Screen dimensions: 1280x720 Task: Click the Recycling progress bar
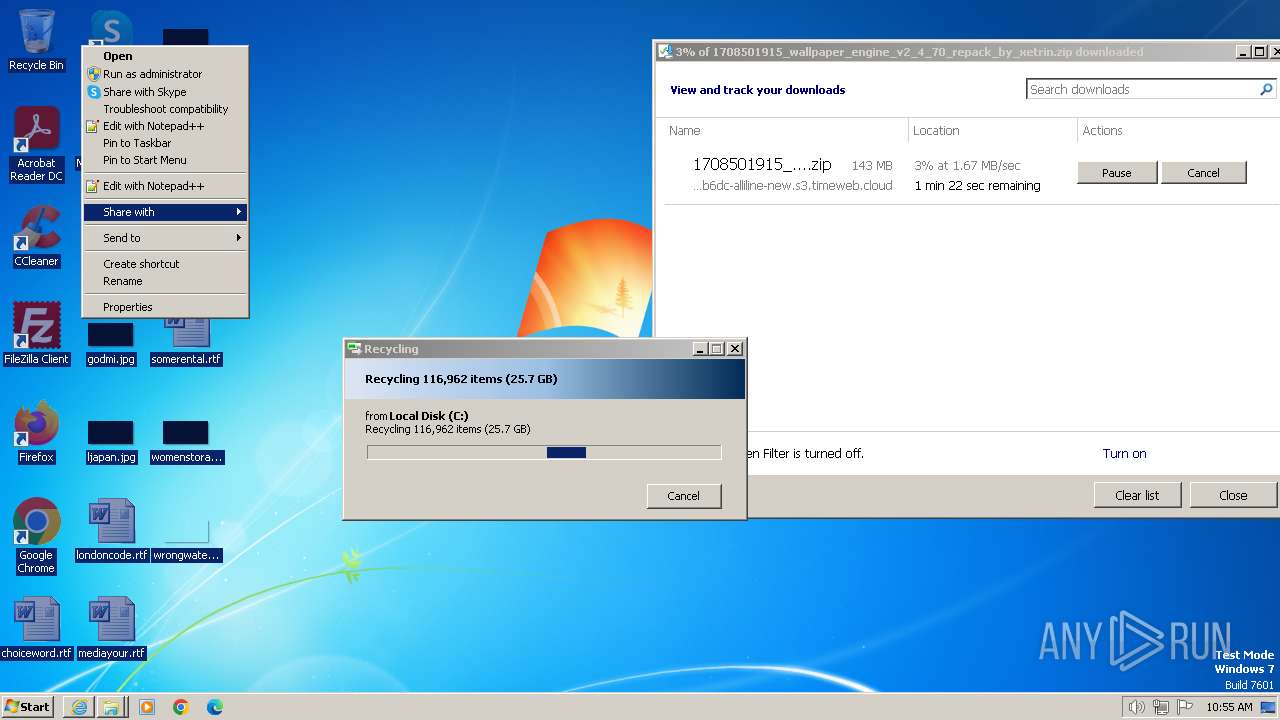point(544,453)
